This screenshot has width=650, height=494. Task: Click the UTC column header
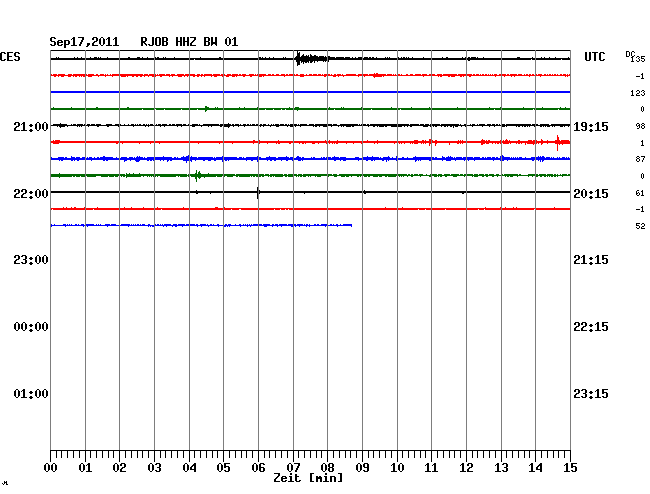click(594, 57)
